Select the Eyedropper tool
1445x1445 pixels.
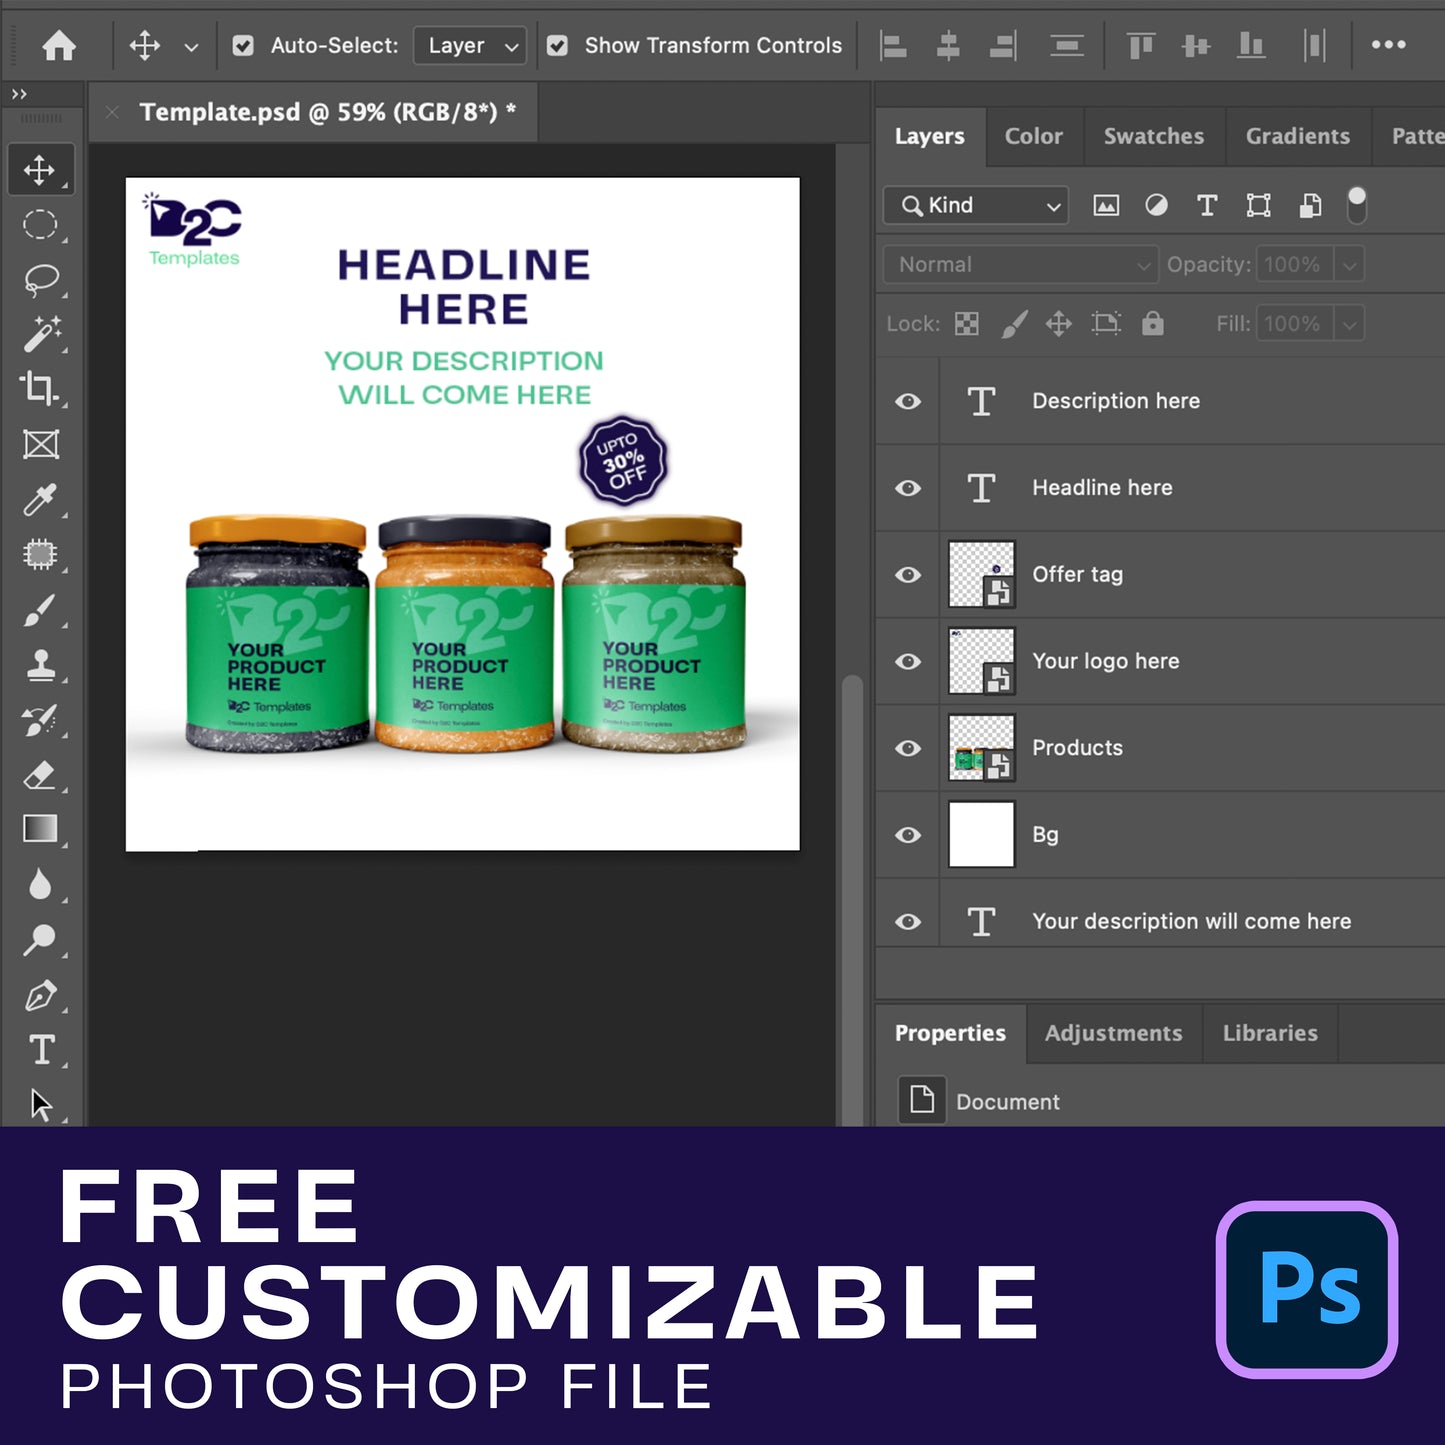40,499
